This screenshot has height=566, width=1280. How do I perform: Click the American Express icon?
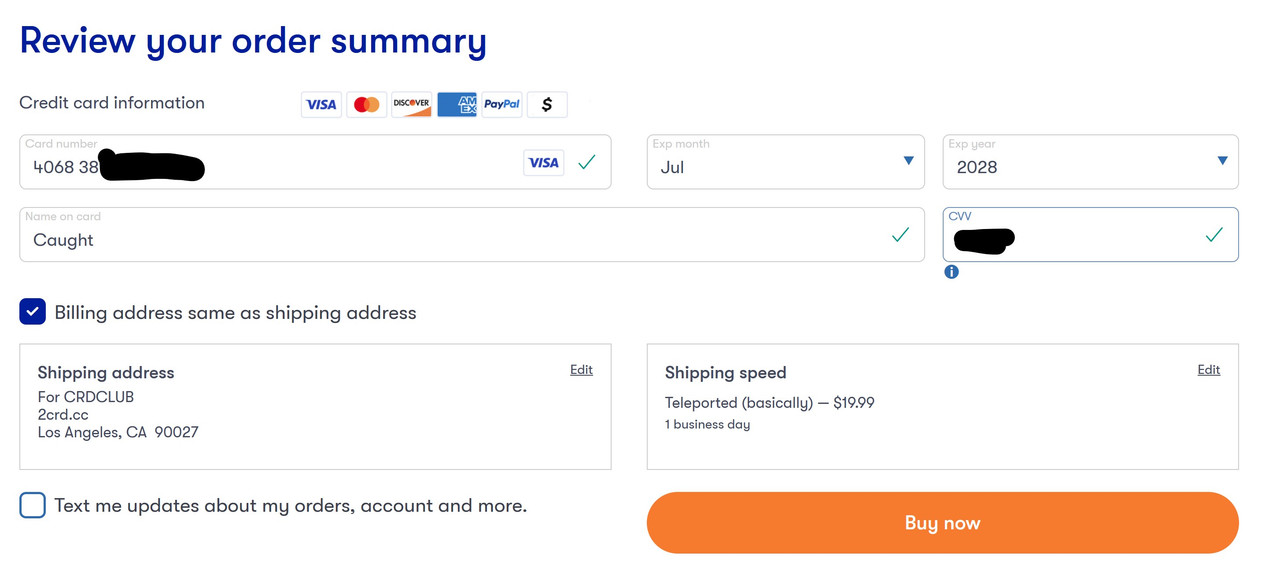(x=457, y=104)
